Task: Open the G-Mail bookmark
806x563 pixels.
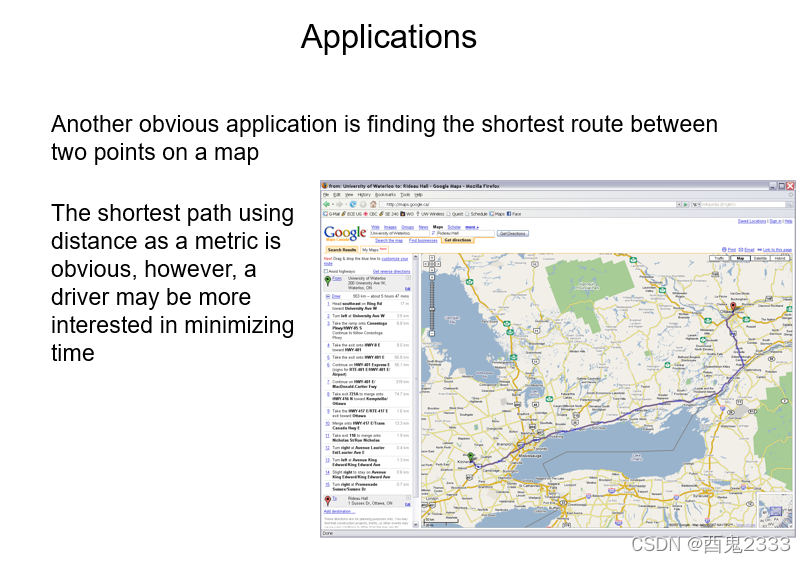Action: tap(331, 214)
